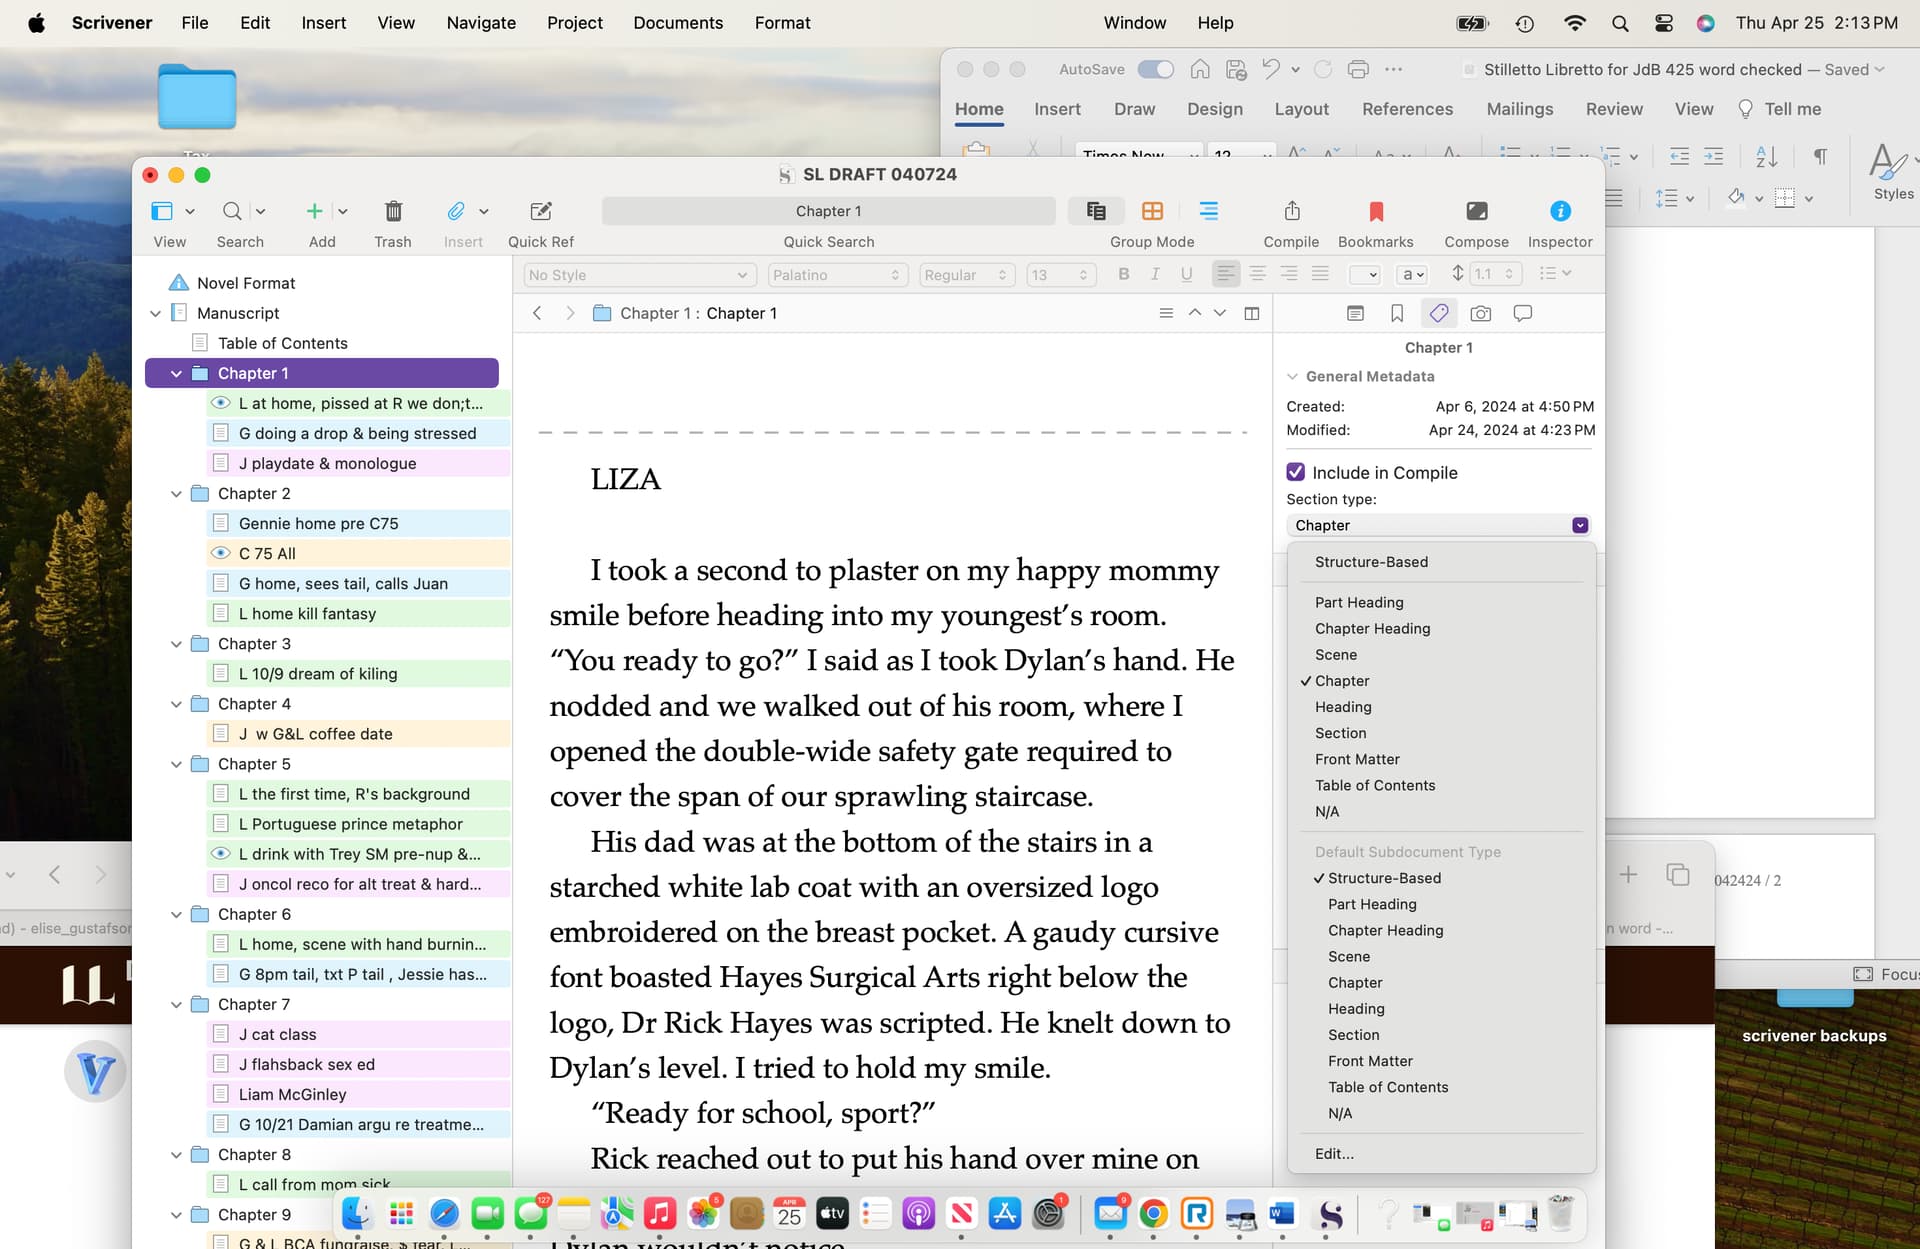Viewport: 1920px width, 1249px height.
Task: Select Front Matter section type
Action: tap(1357, 759)
